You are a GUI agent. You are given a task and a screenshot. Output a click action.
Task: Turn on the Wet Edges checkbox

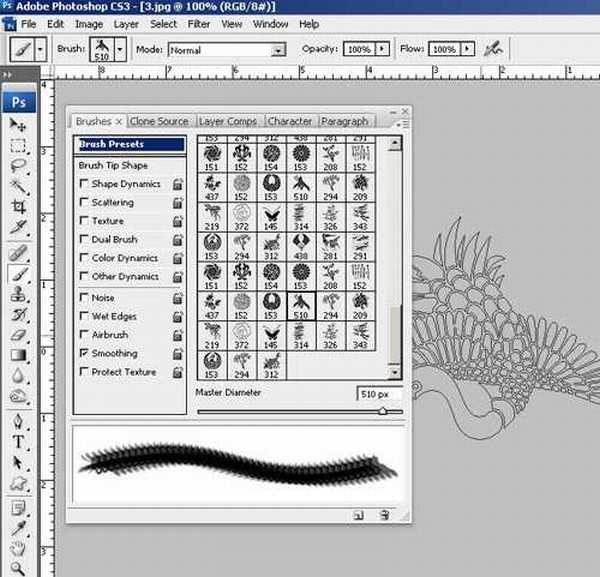[x=84, y=317]
